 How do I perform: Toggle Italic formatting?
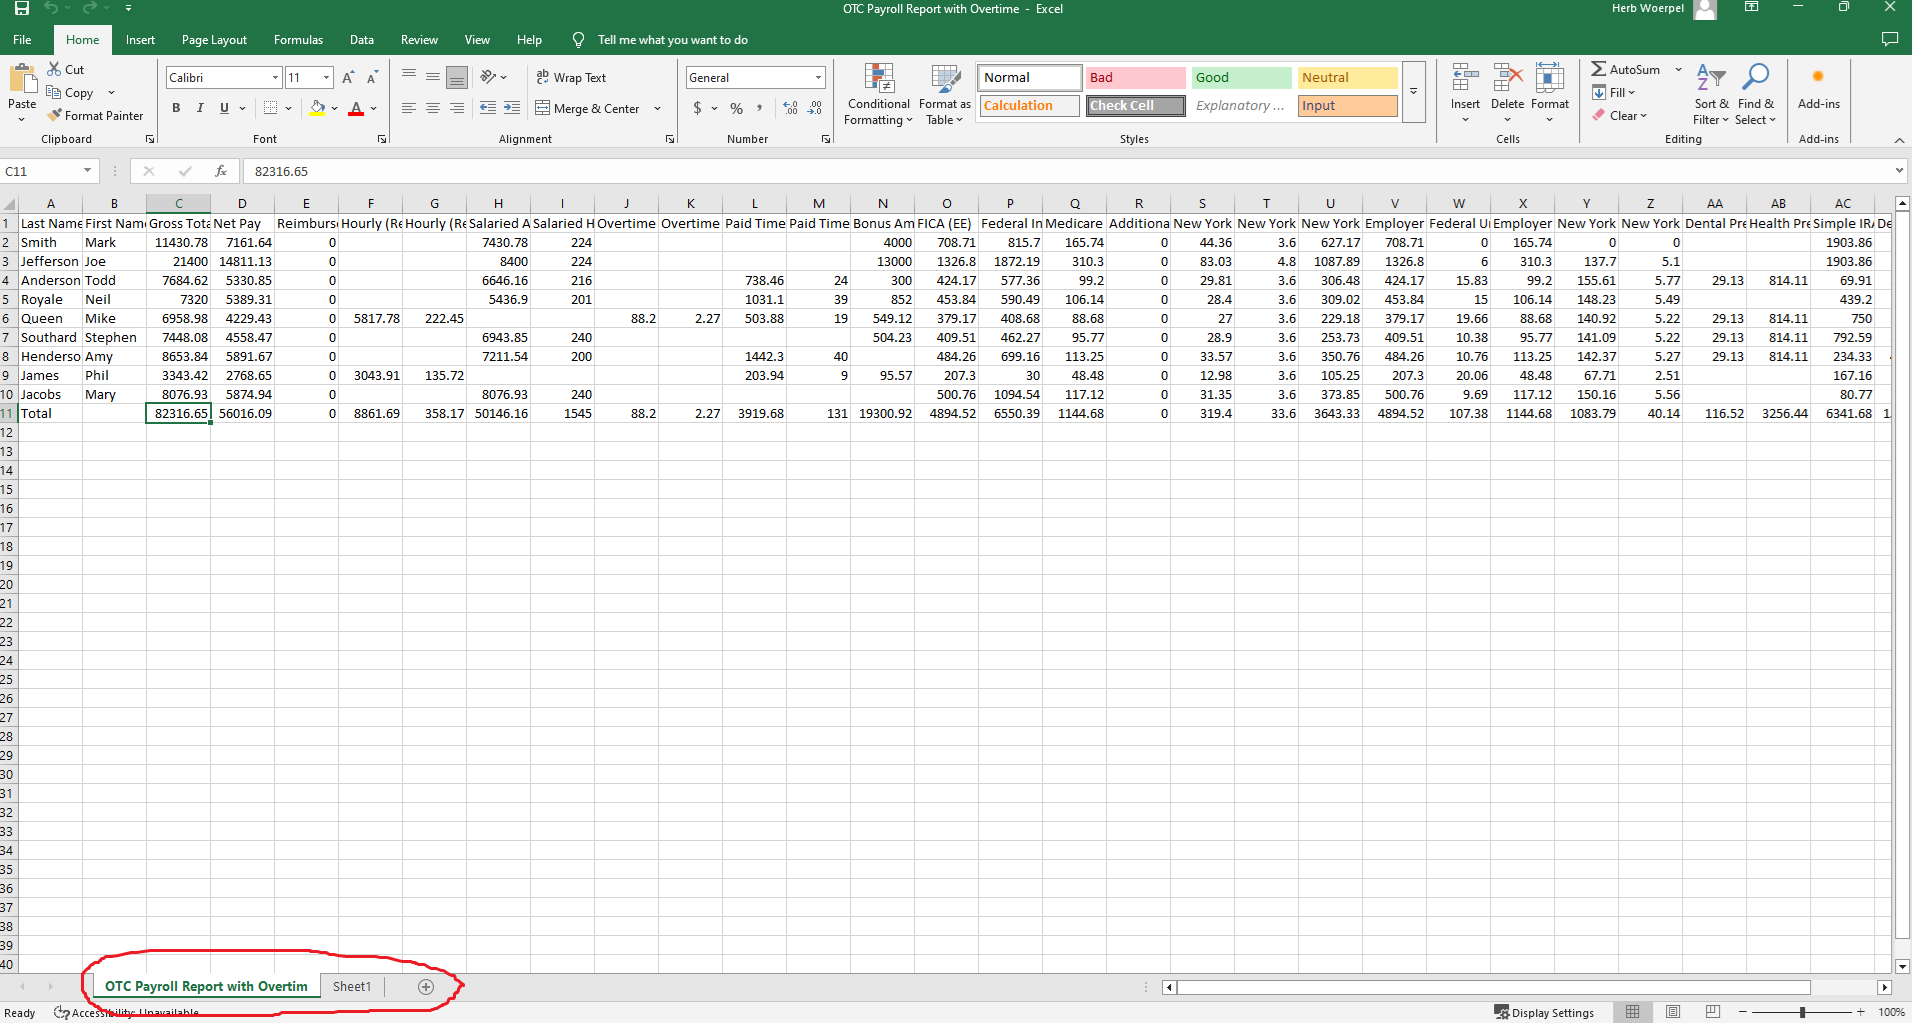coord(200,108)
